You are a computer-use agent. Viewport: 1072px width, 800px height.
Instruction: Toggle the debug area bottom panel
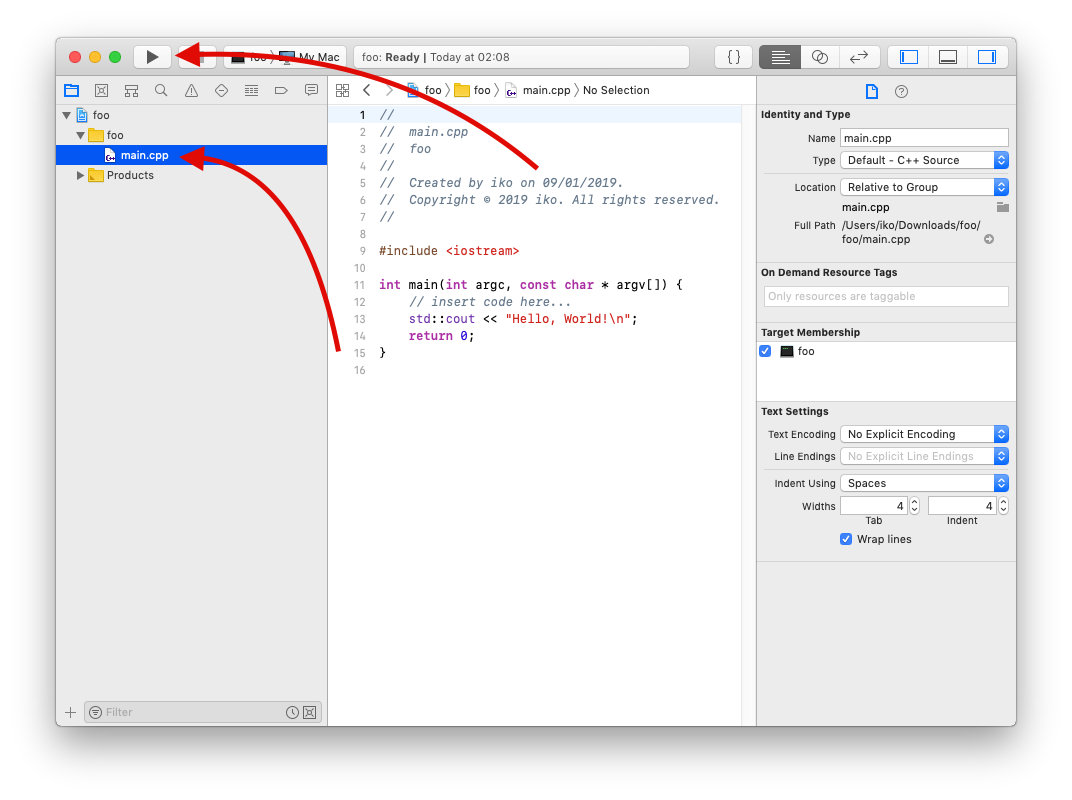tap(948, 57)
